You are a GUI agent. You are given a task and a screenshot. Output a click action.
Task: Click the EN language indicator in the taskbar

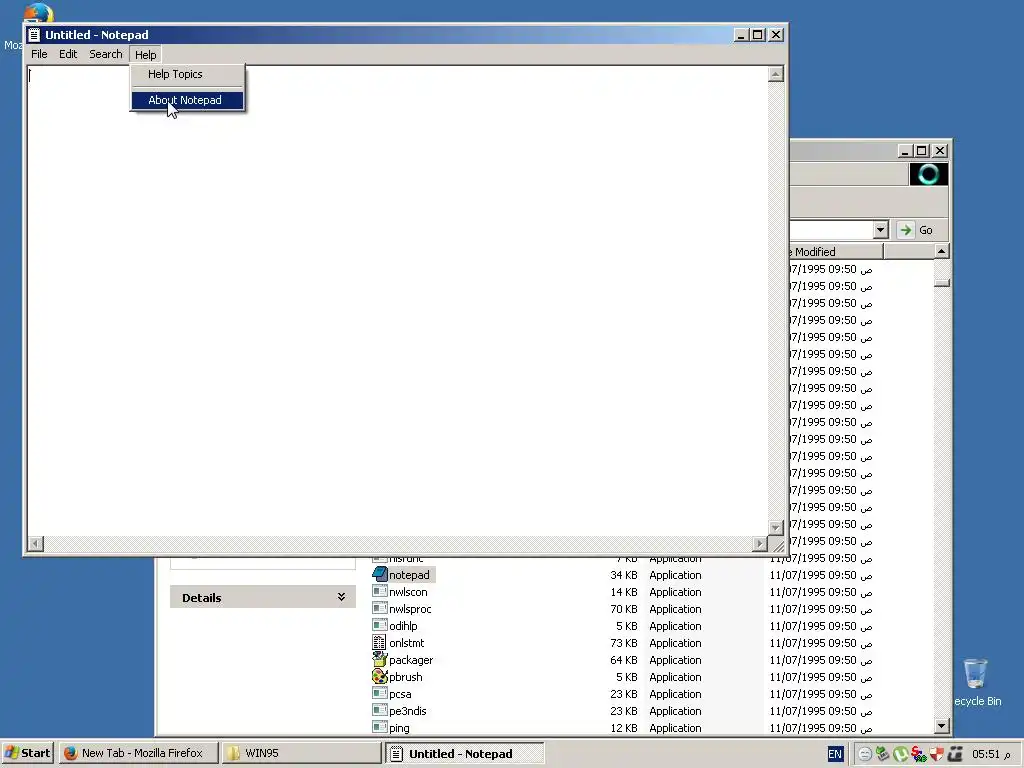tap(835, 754)
